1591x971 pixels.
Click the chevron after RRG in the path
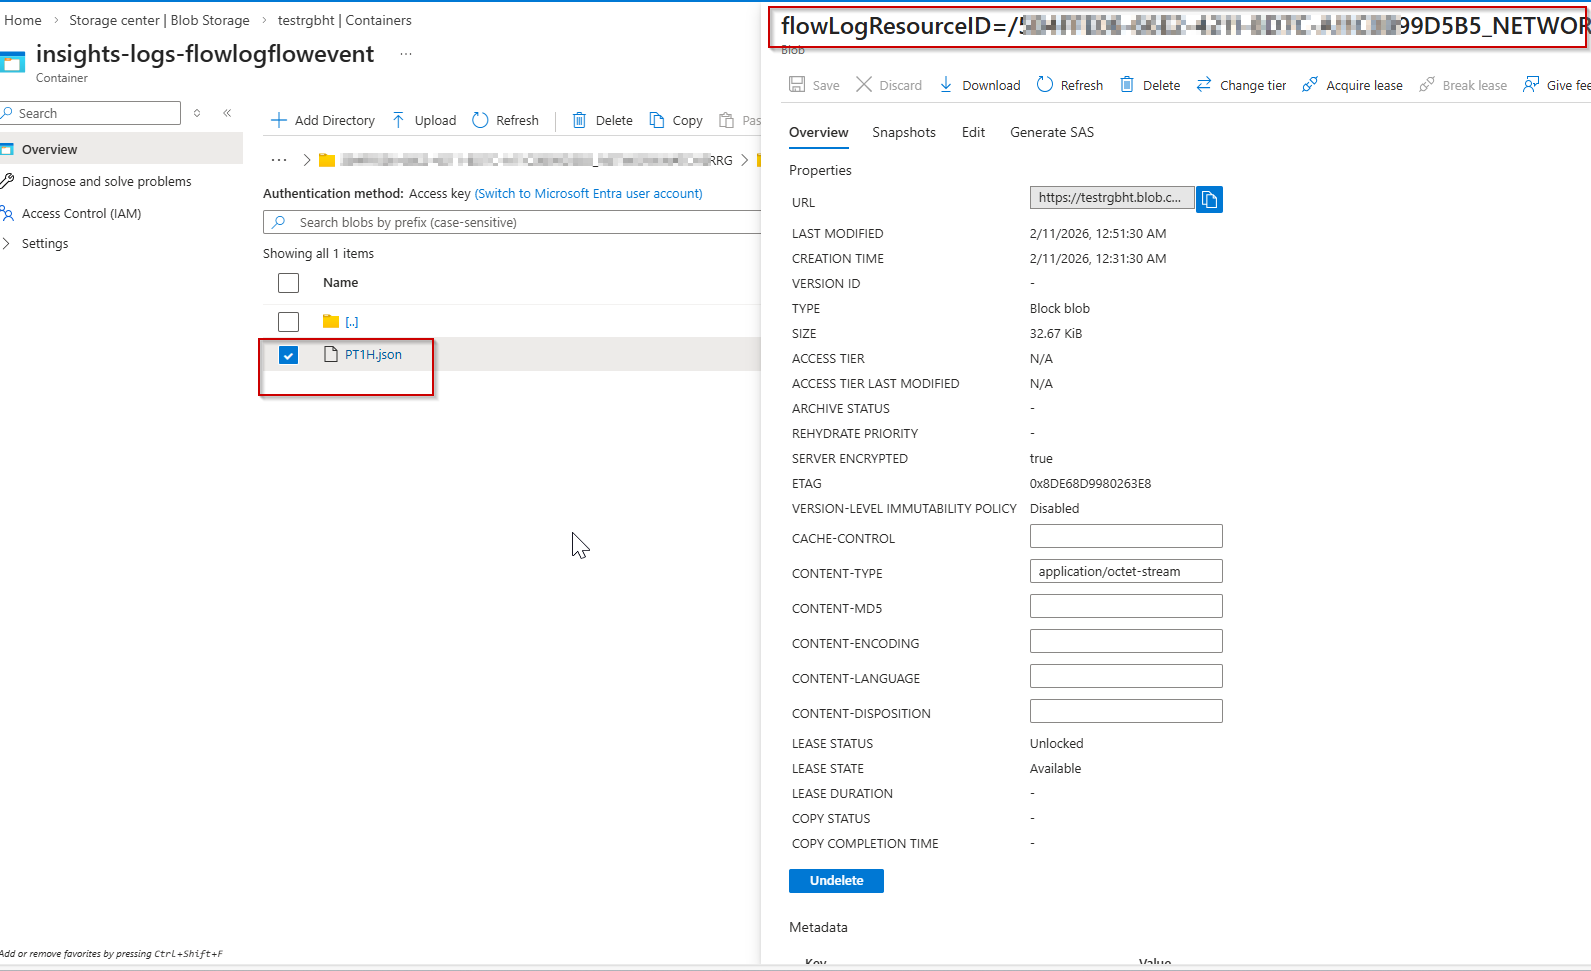[x=745, y=160]
